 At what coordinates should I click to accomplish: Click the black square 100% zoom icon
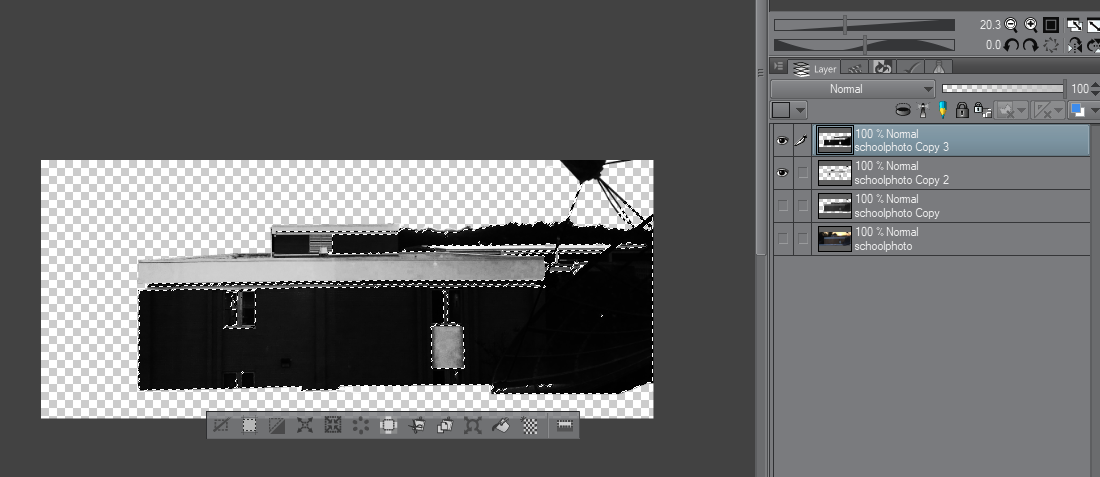[1050, 25]
